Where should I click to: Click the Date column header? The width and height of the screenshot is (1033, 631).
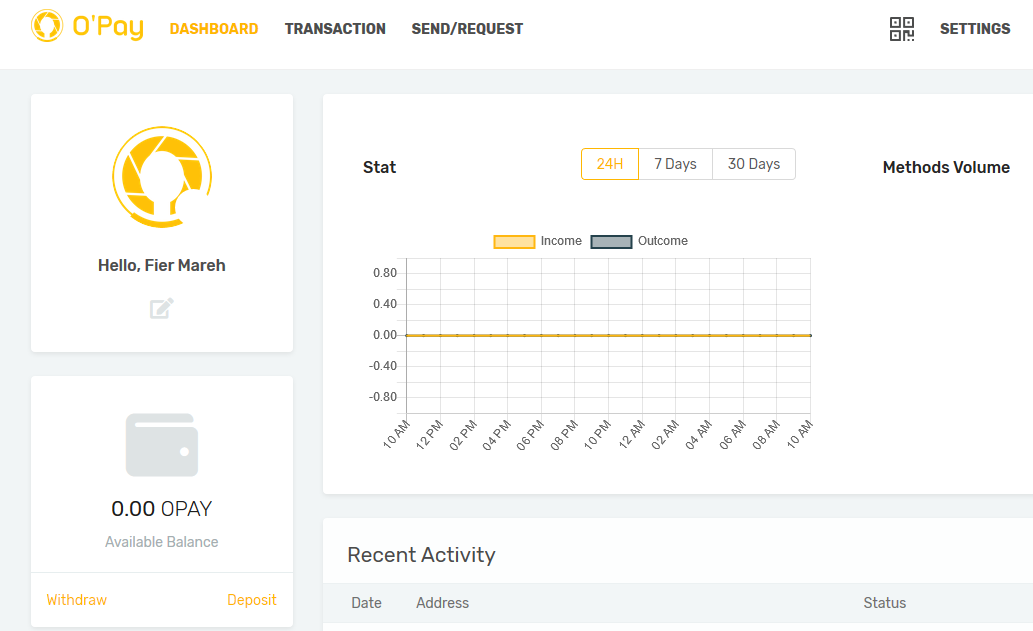click(366, 603)
